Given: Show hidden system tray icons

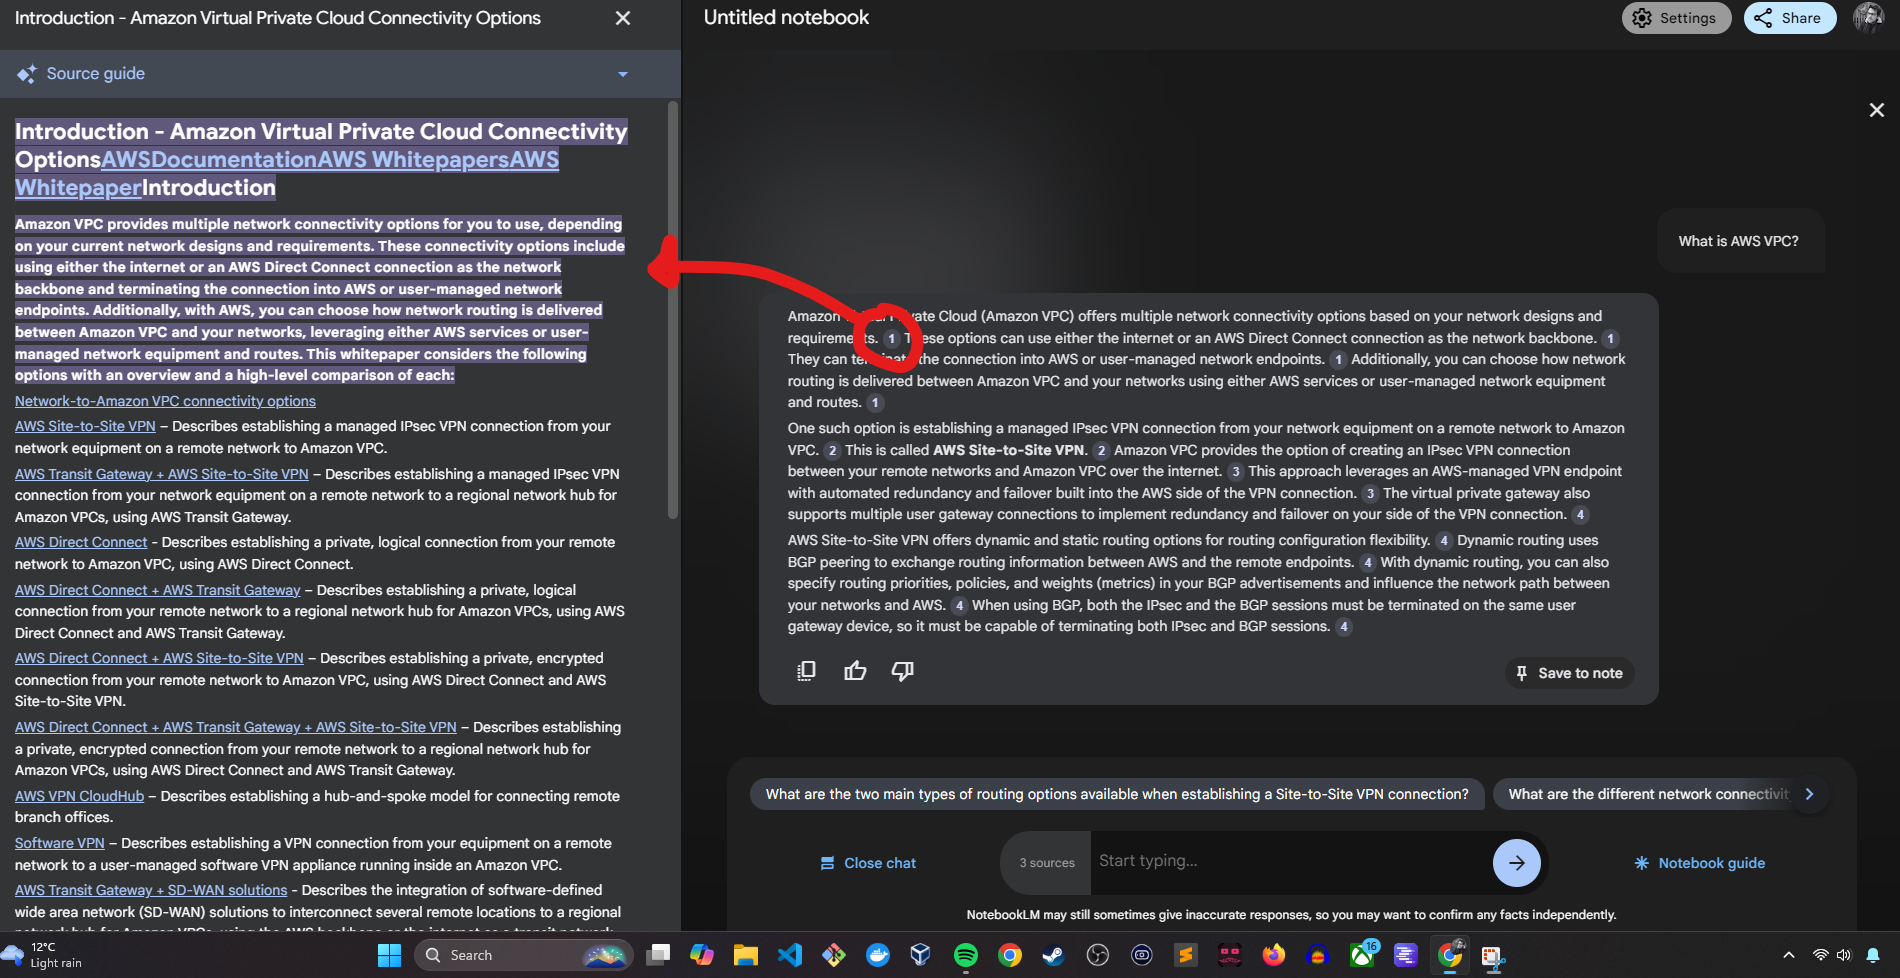Looking at the screenshot, I should 1789,955.
